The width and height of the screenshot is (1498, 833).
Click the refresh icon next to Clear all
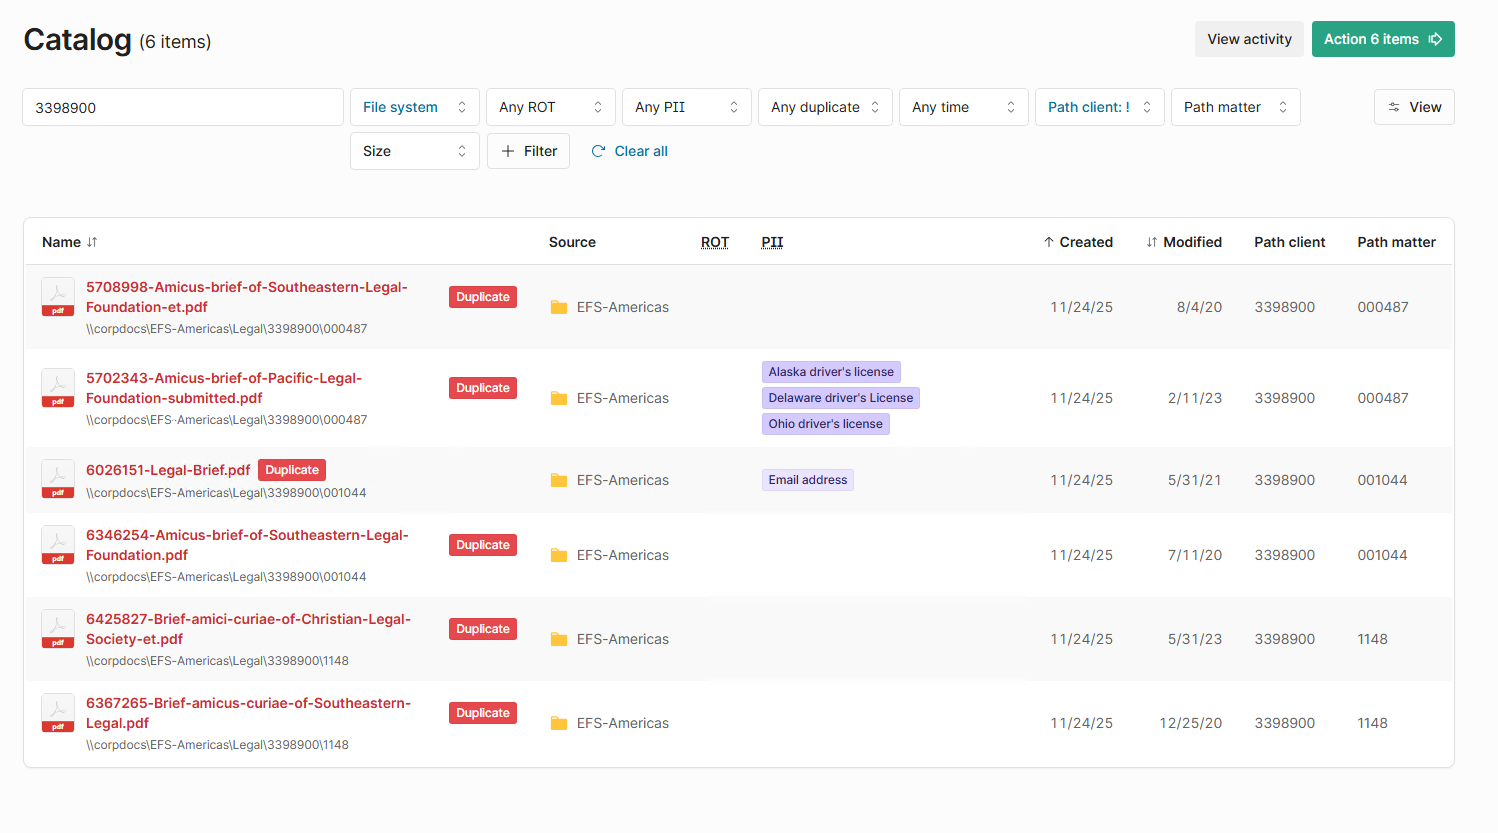click(x=598, y=151)
